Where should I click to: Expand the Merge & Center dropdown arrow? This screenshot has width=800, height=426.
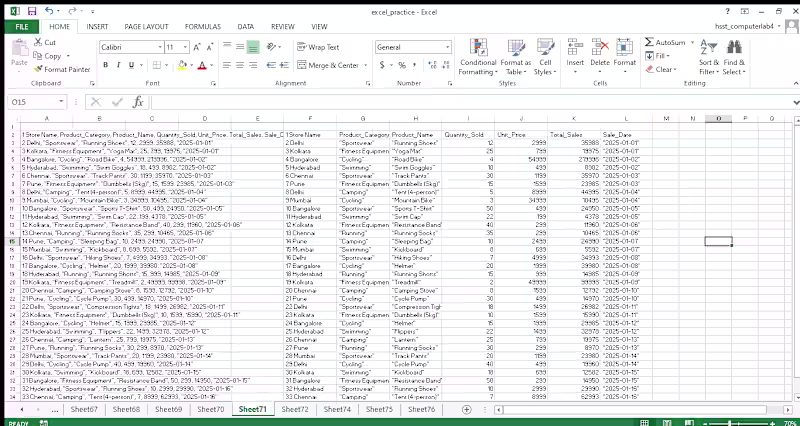[x=365, y=65]
